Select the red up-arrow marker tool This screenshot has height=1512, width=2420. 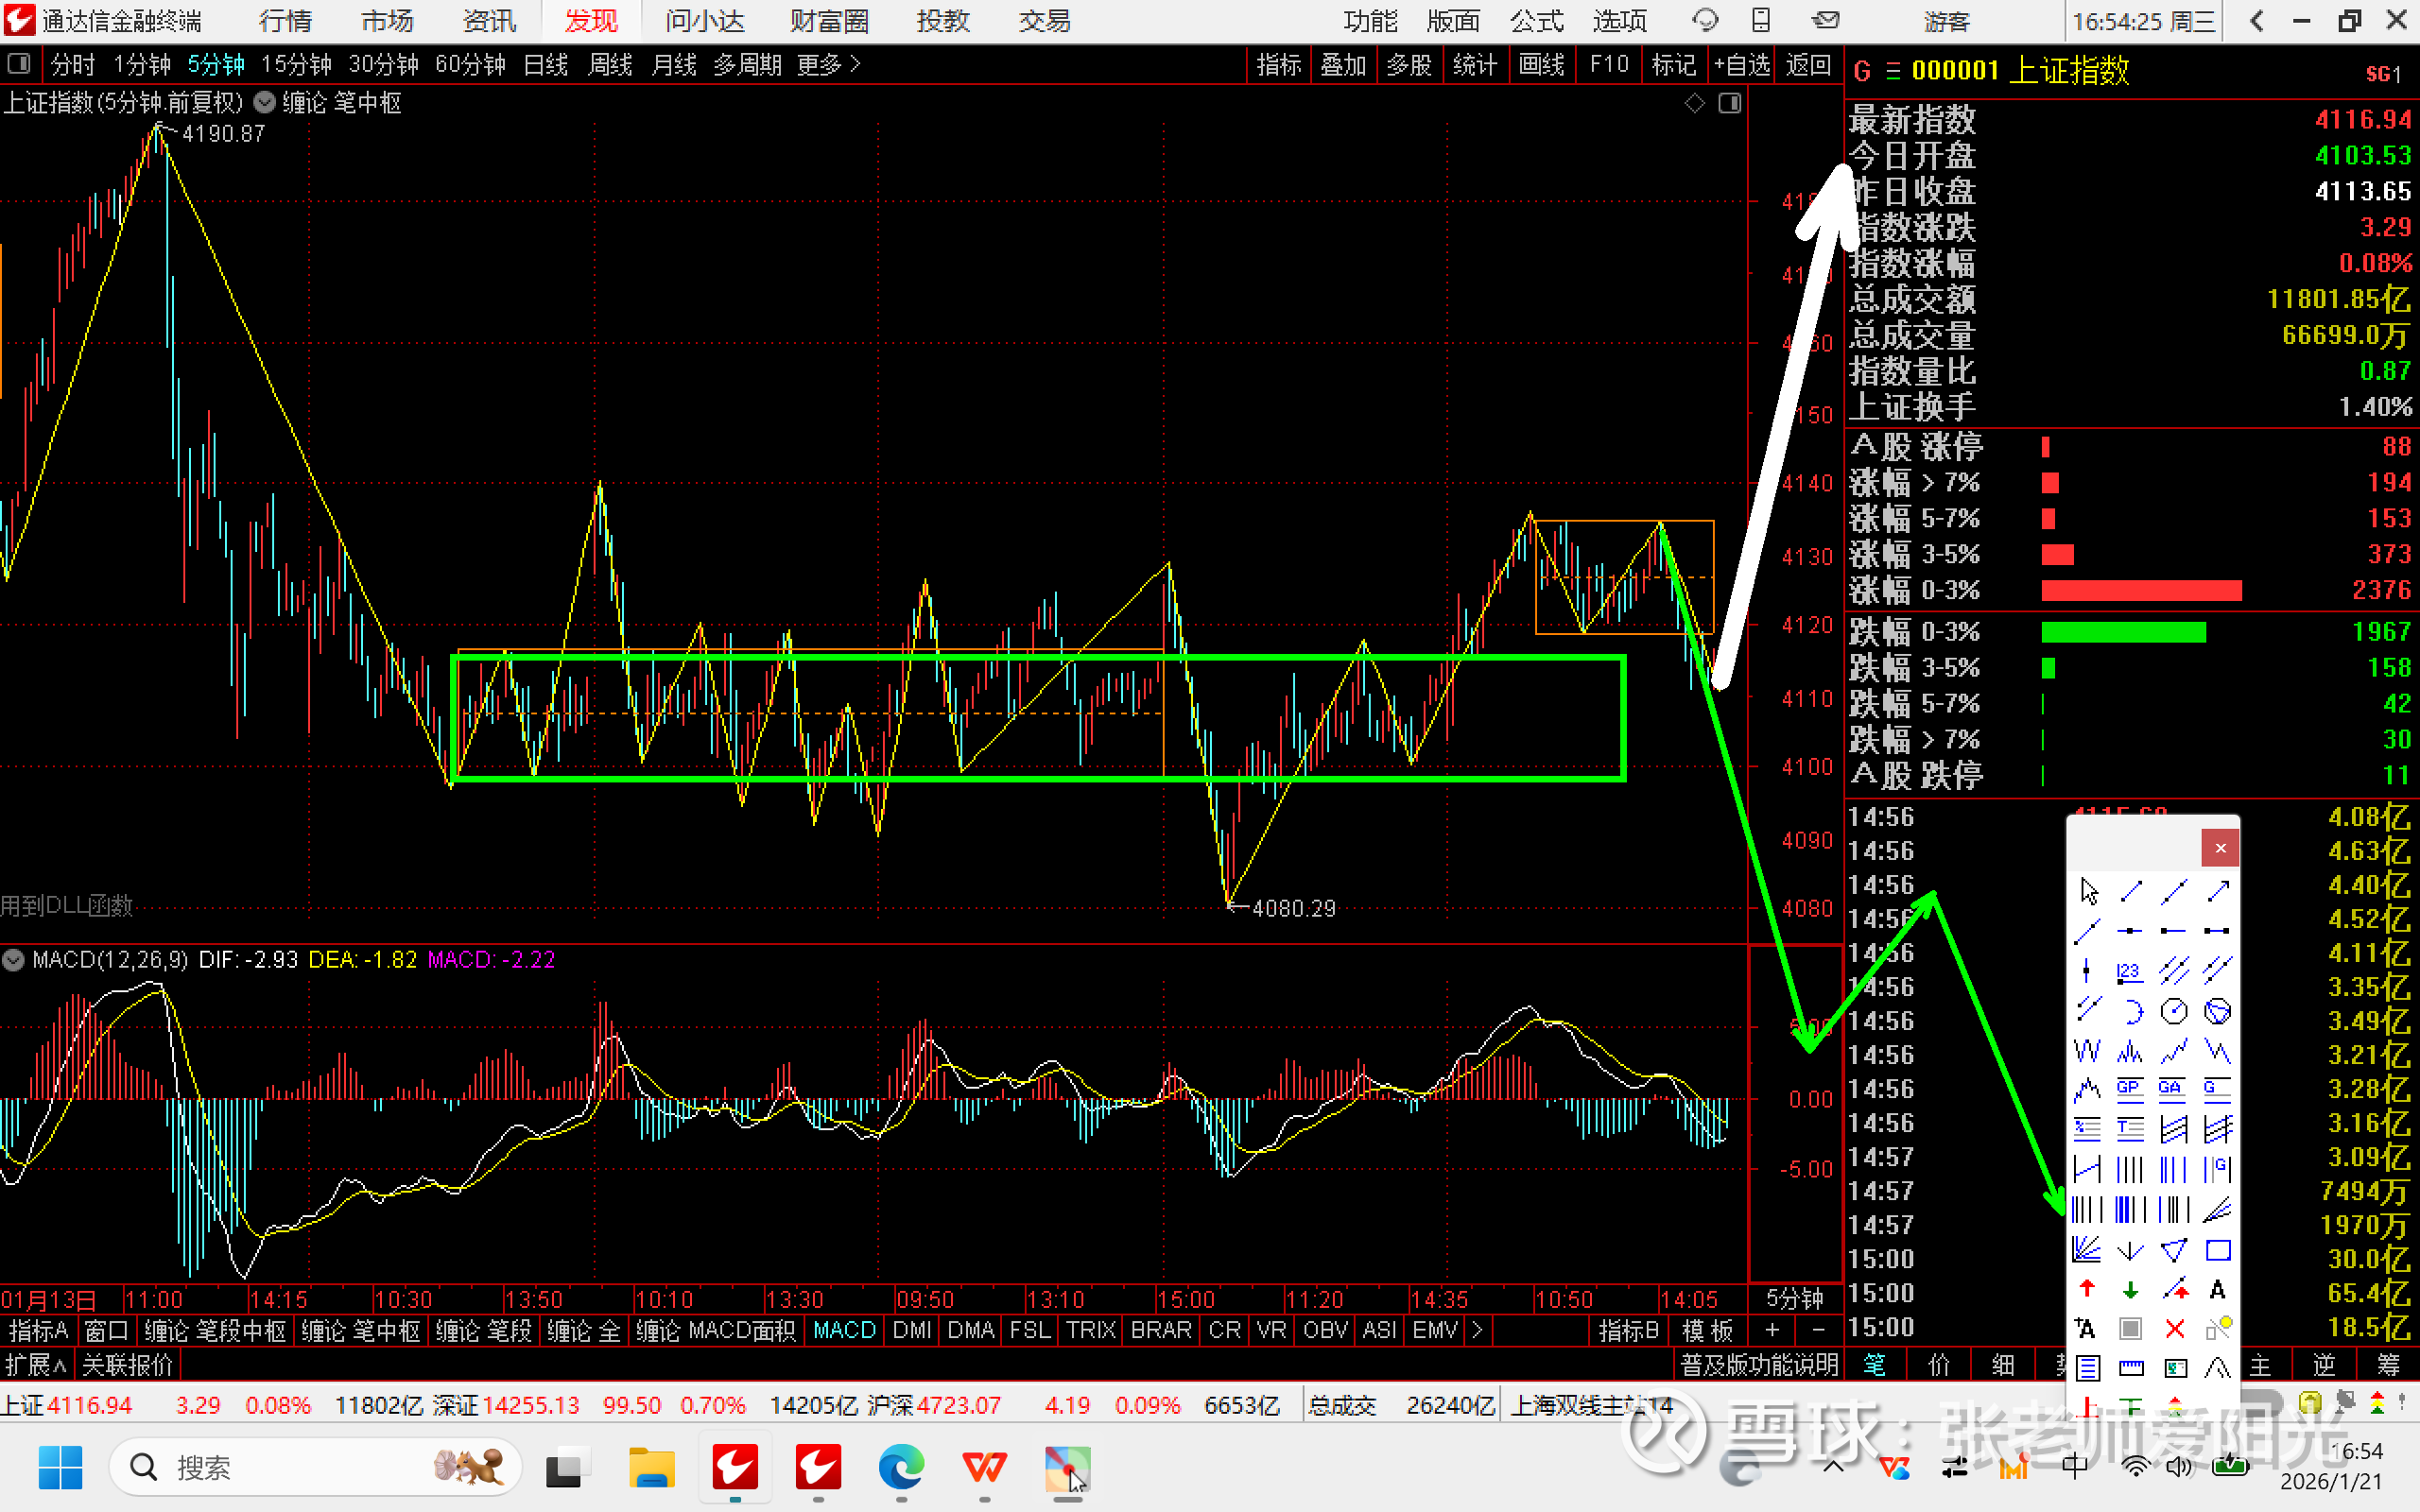(x=2087, y=1290)
